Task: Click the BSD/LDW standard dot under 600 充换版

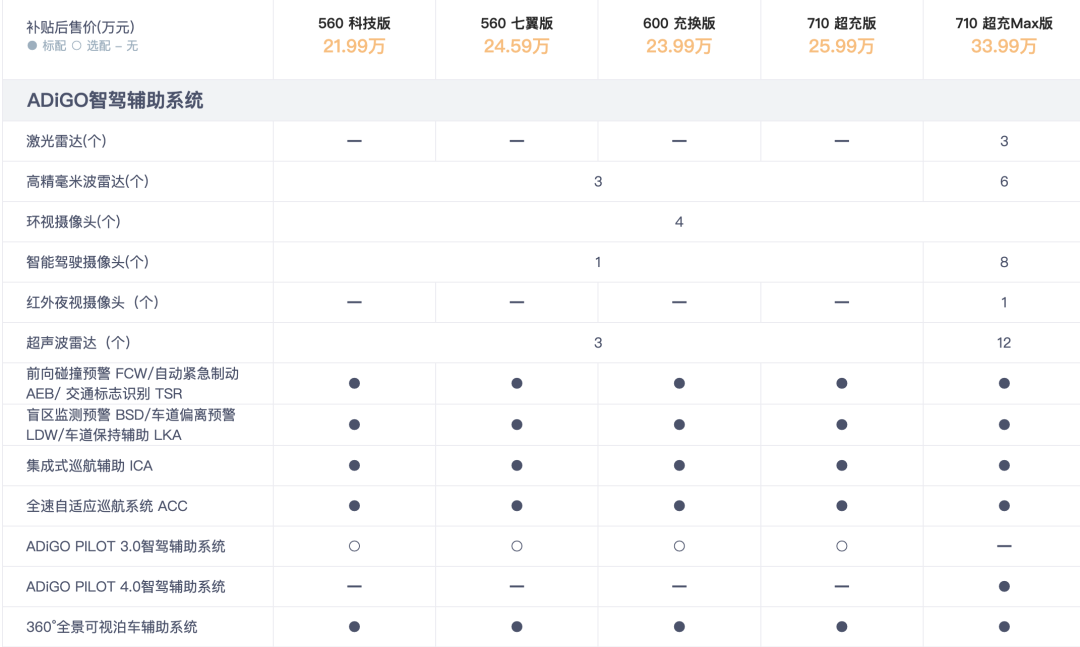Action: (x=679, y=424)
